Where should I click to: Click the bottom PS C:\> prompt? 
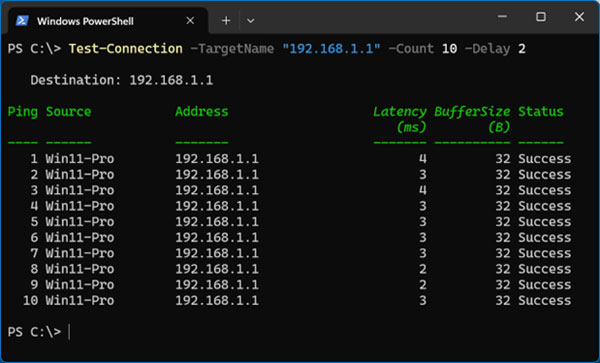[x=34, y=332]
